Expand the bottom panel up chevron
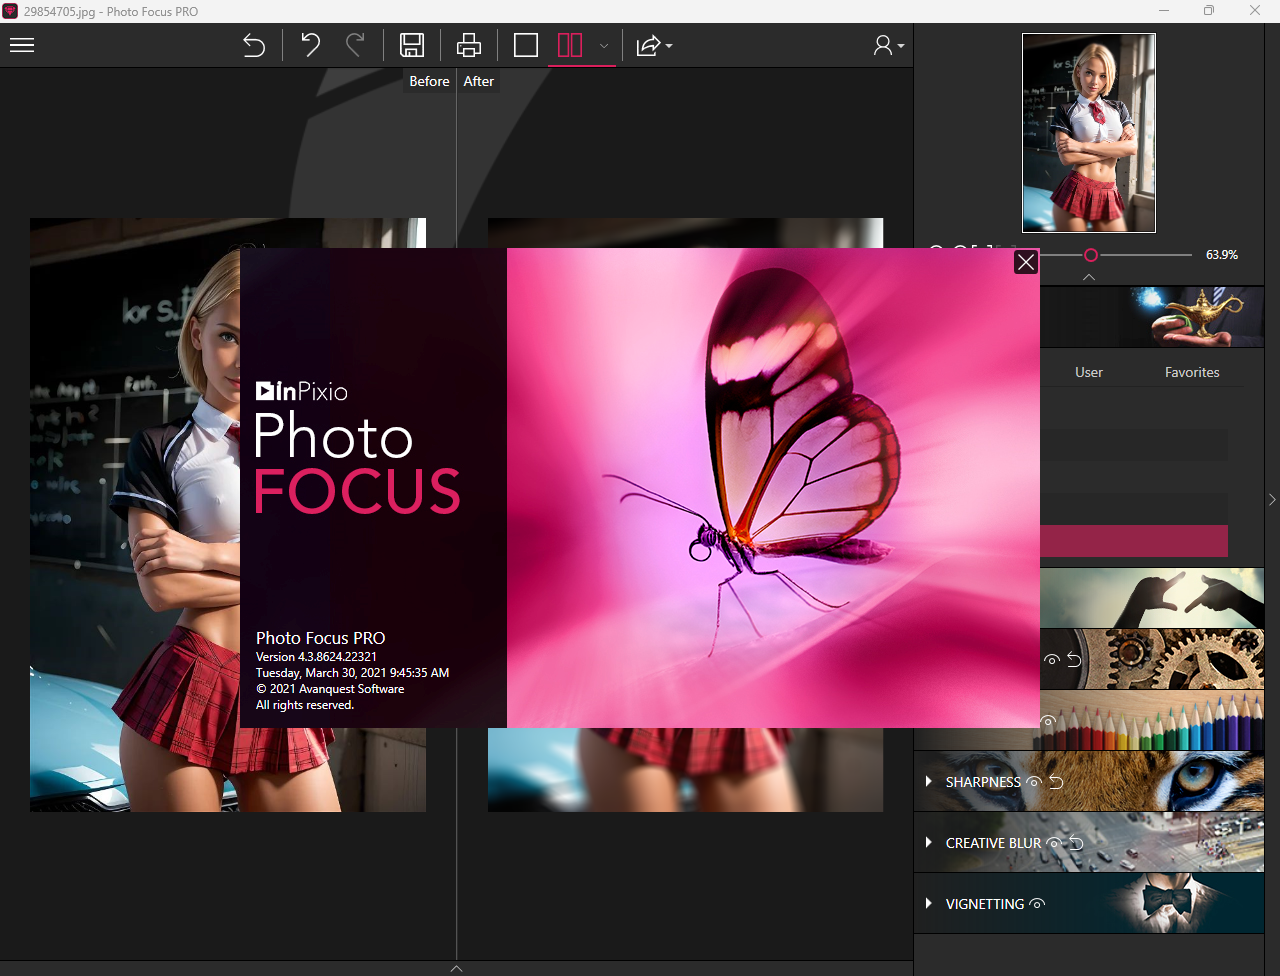The height and width of the screenshot is (976, 1280). [x=457, y=968]
